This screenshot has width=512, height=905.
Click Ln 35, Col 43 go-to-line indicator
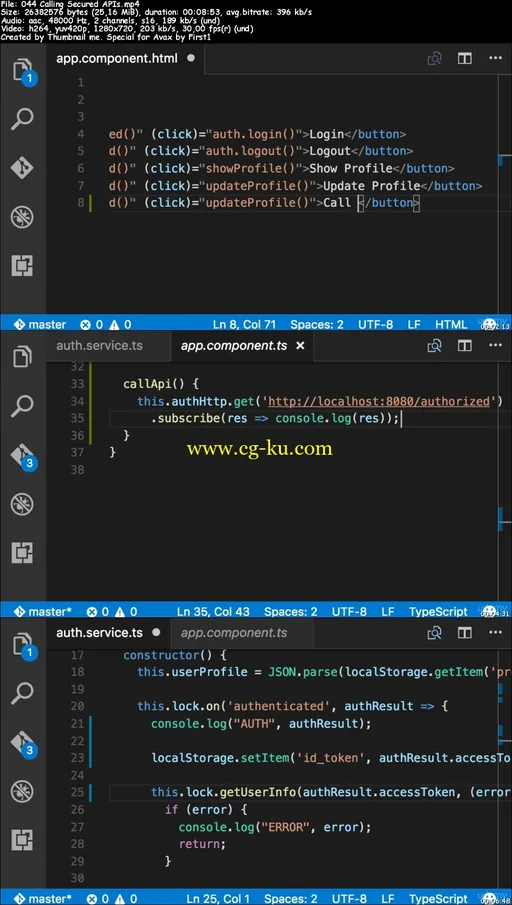point(214,611)
